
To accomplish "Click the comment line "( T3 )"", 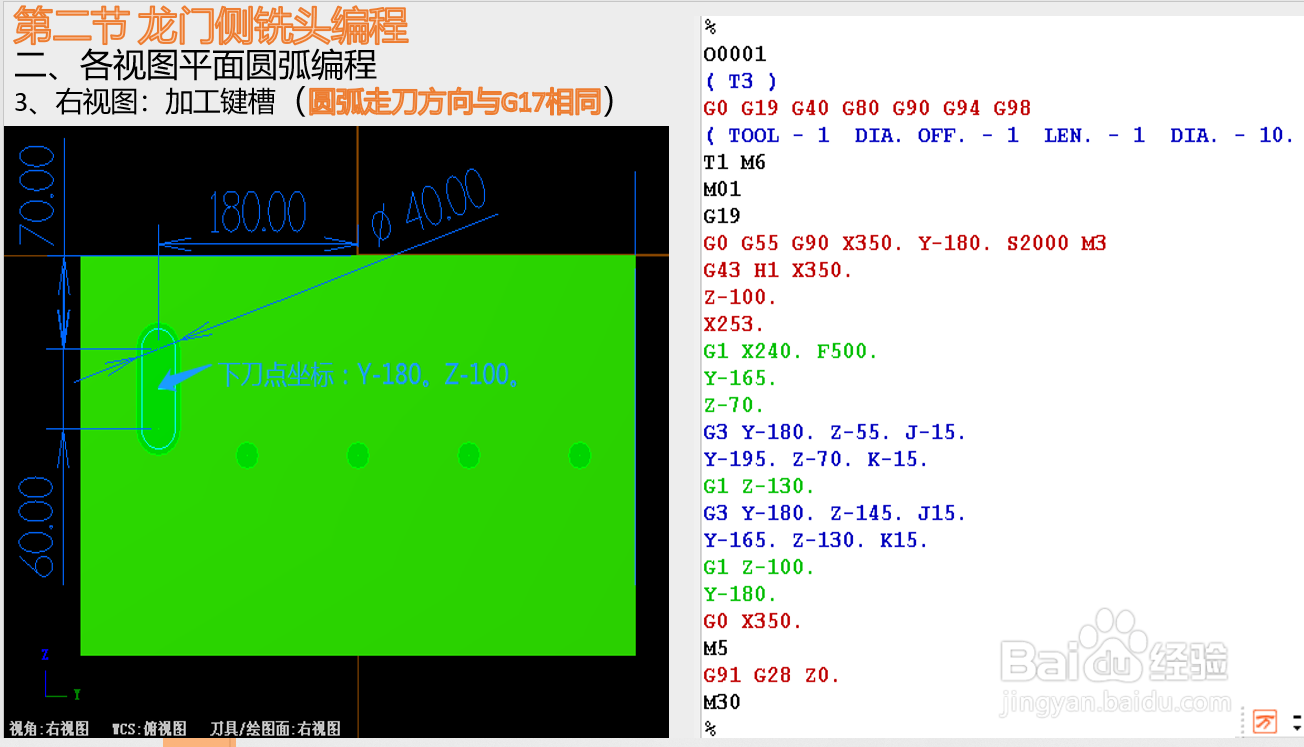I will click(740, 81).
